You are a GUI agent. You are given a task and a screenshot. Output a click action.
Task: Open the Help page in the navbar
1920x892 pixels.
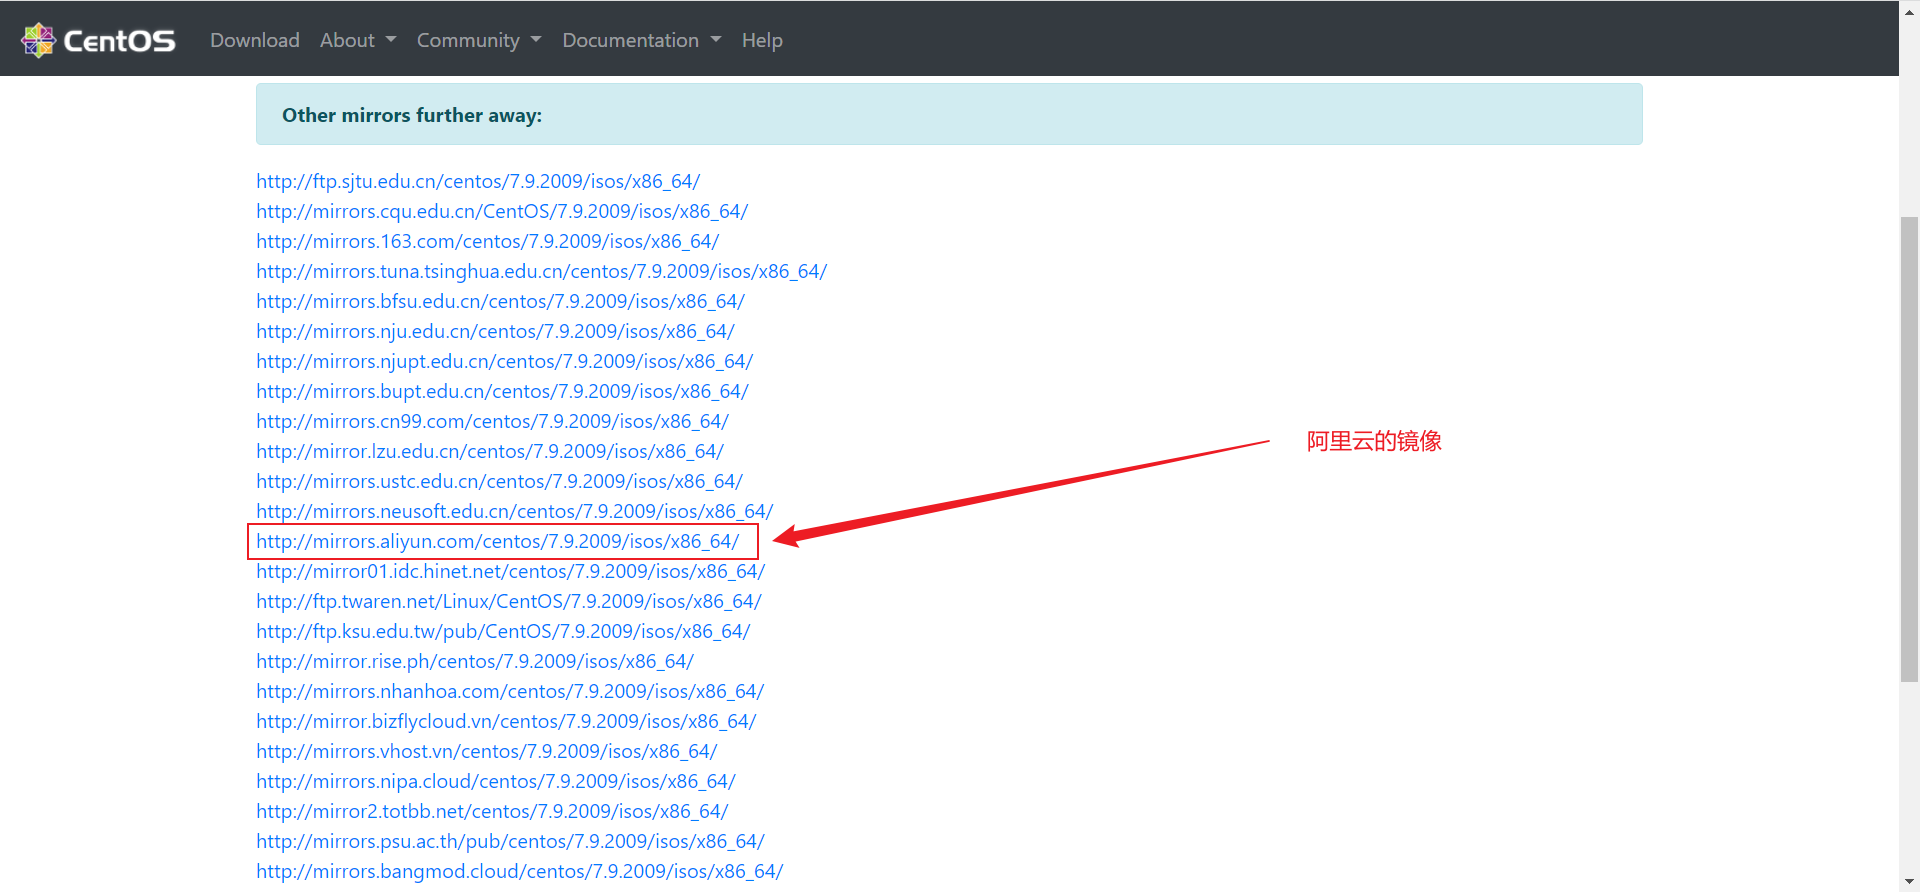762,40
